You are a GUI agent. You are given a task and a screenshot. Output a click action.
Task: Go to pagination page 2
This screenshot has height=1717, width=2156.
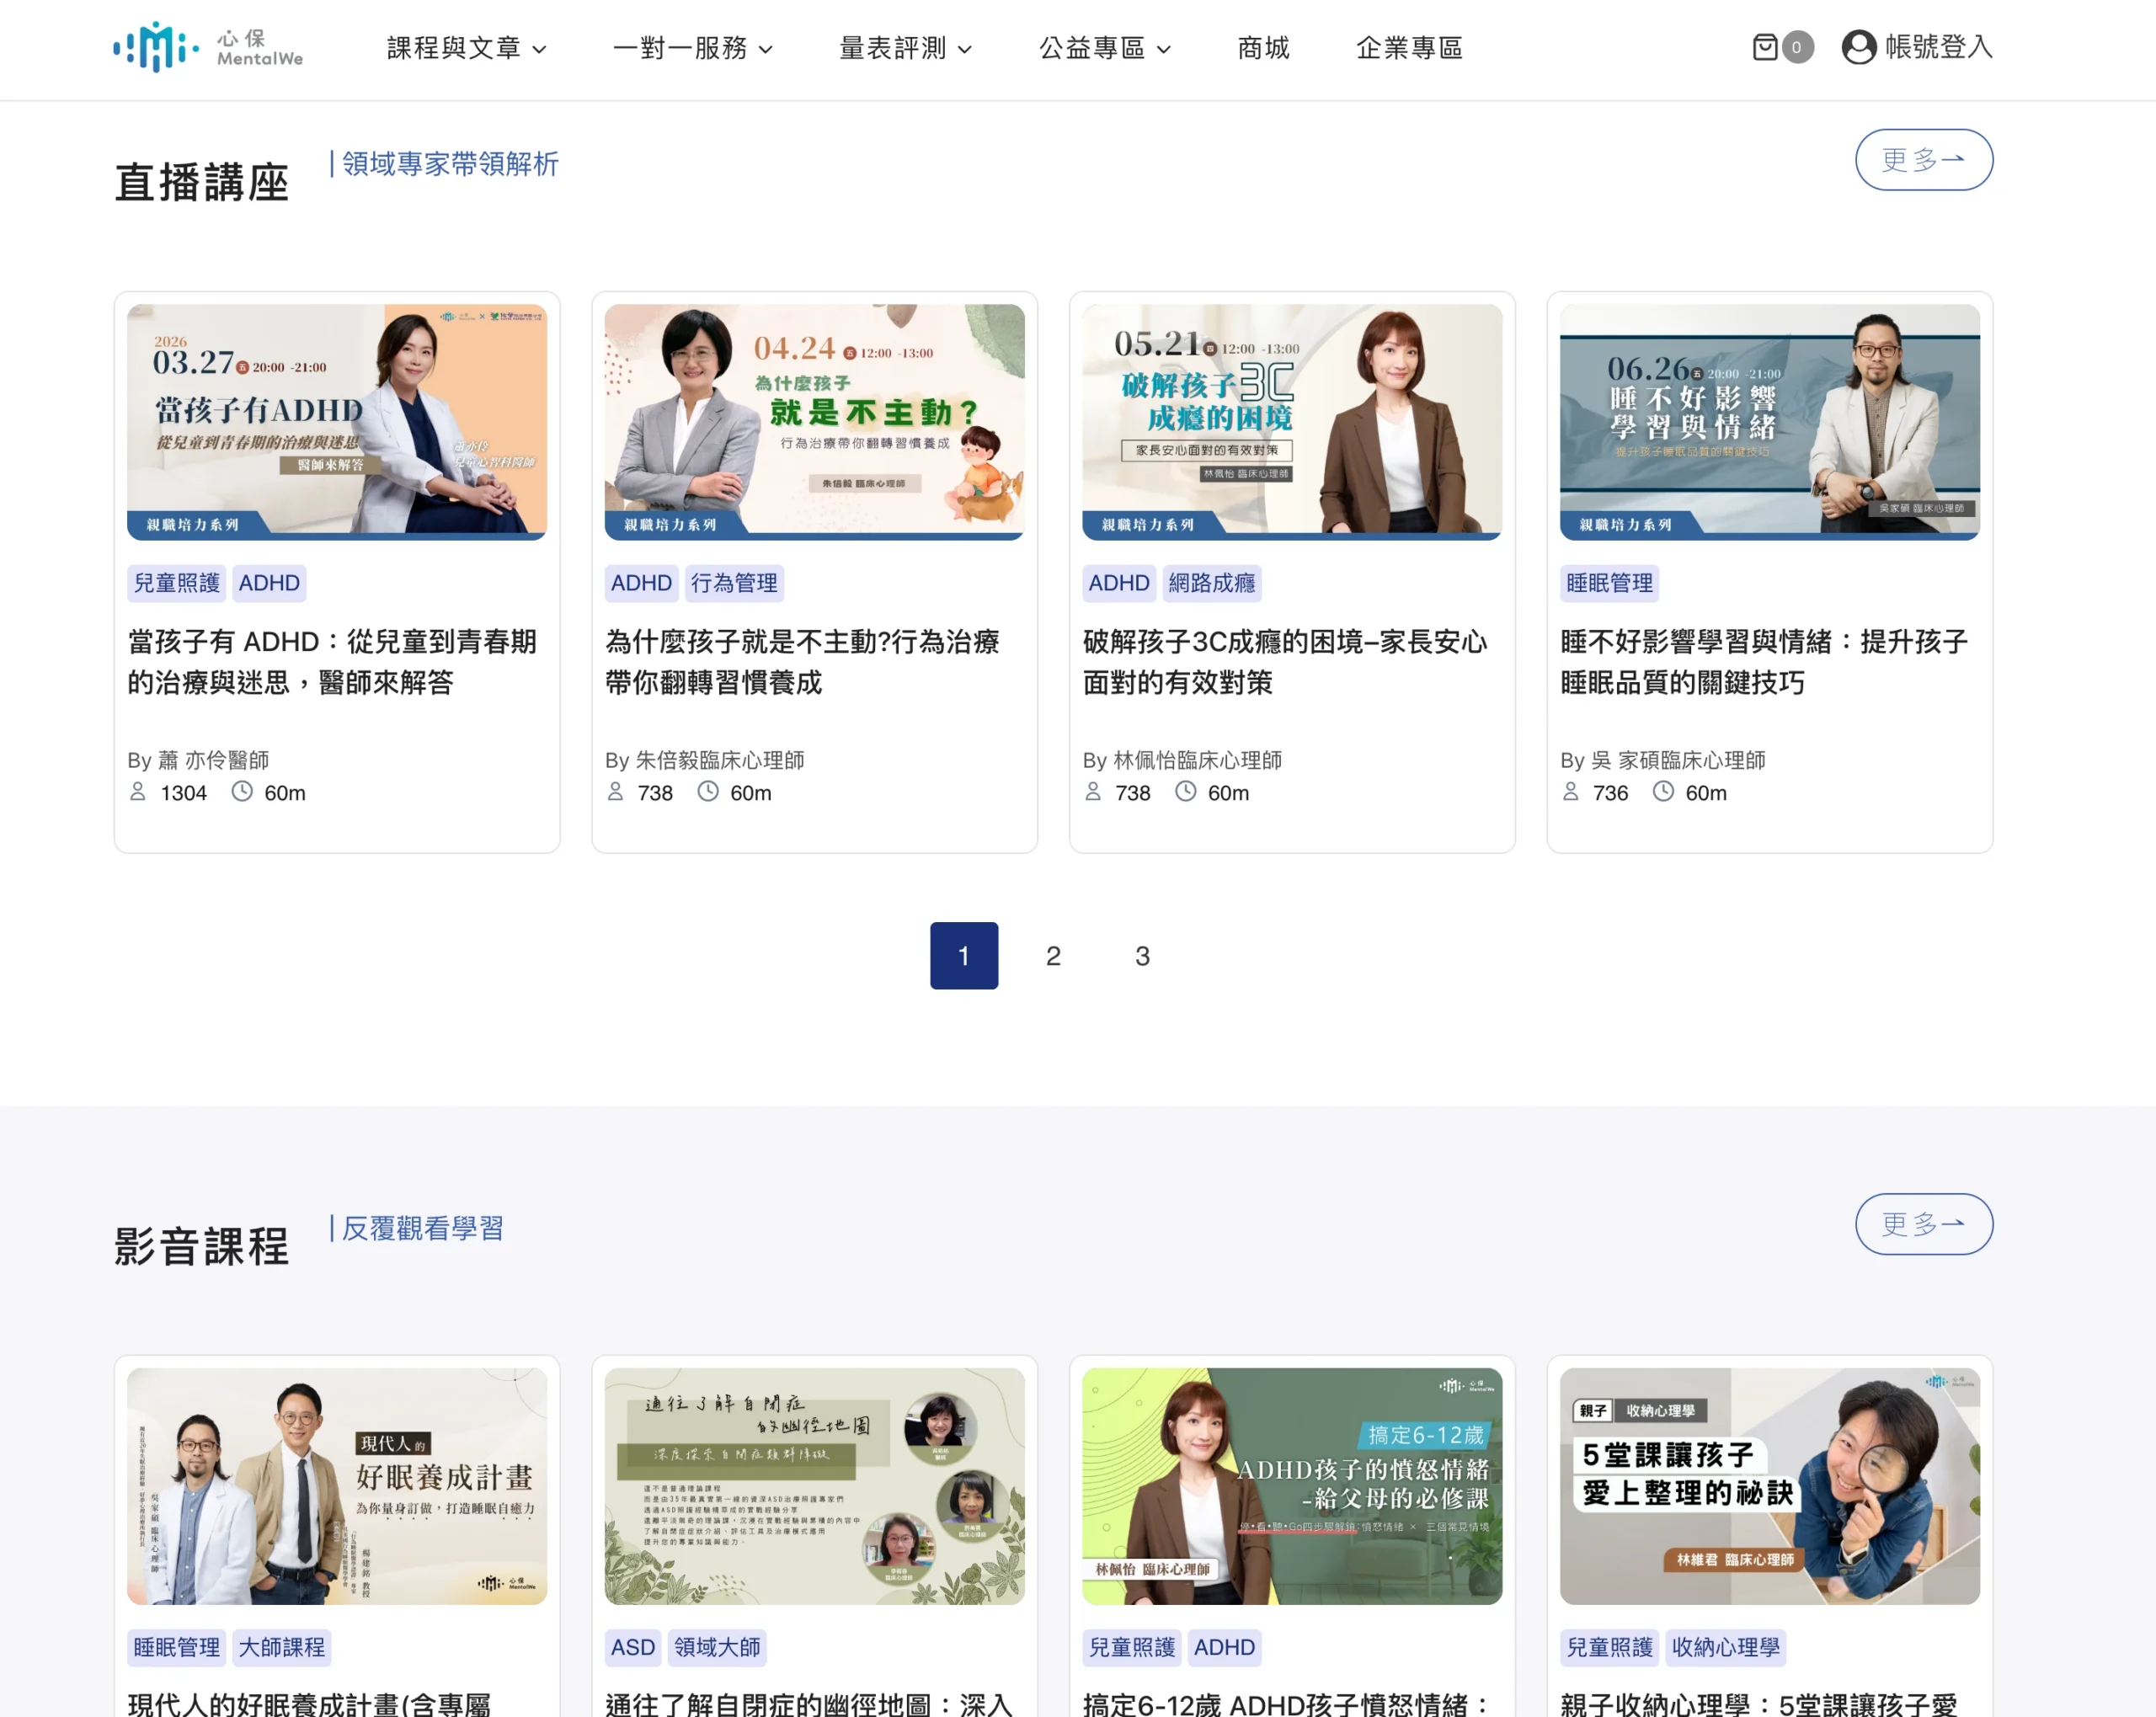point(1053,956)
